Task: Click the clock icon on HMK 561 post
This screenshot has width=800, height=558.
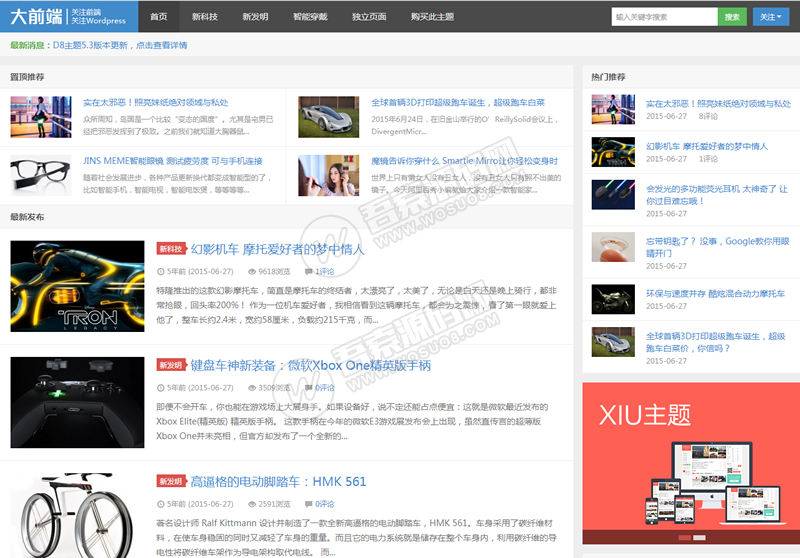Action: coord(160,504)
